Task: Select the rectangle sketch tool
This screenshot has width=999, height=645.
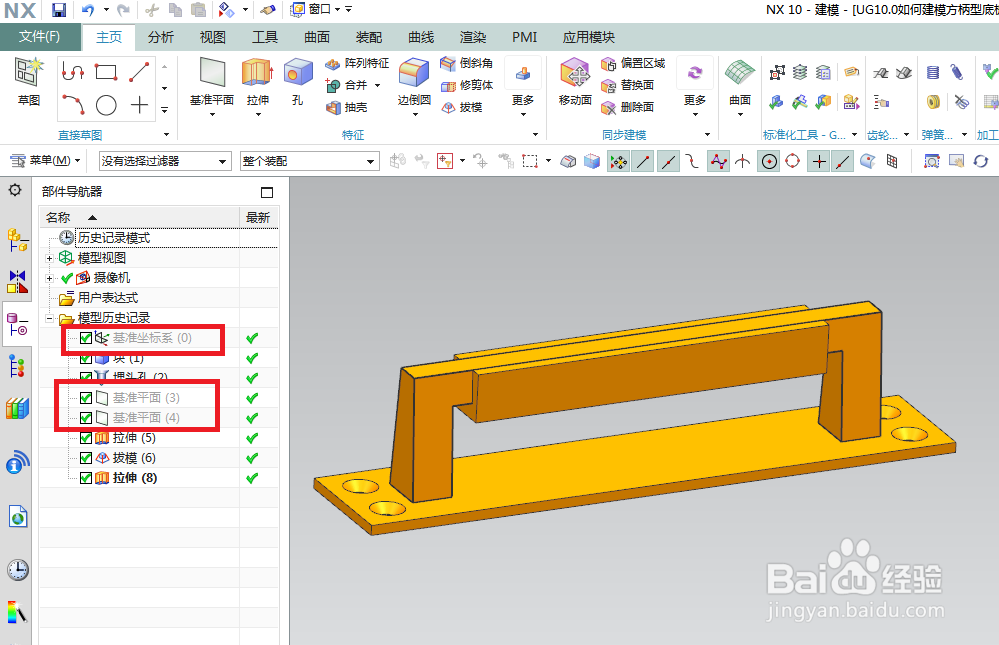Action: pyautogui.click(x=106, y=72)
